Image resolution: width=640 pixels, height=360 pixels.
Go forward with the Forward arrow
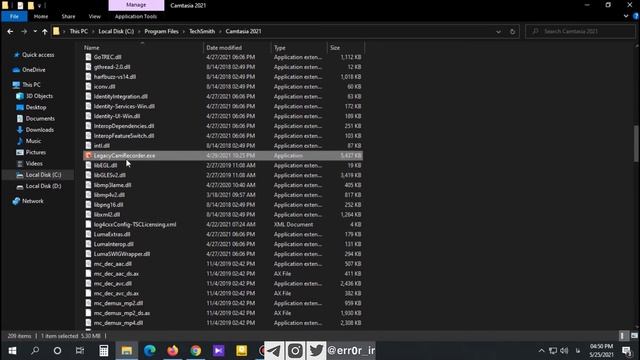click(24, 31)
